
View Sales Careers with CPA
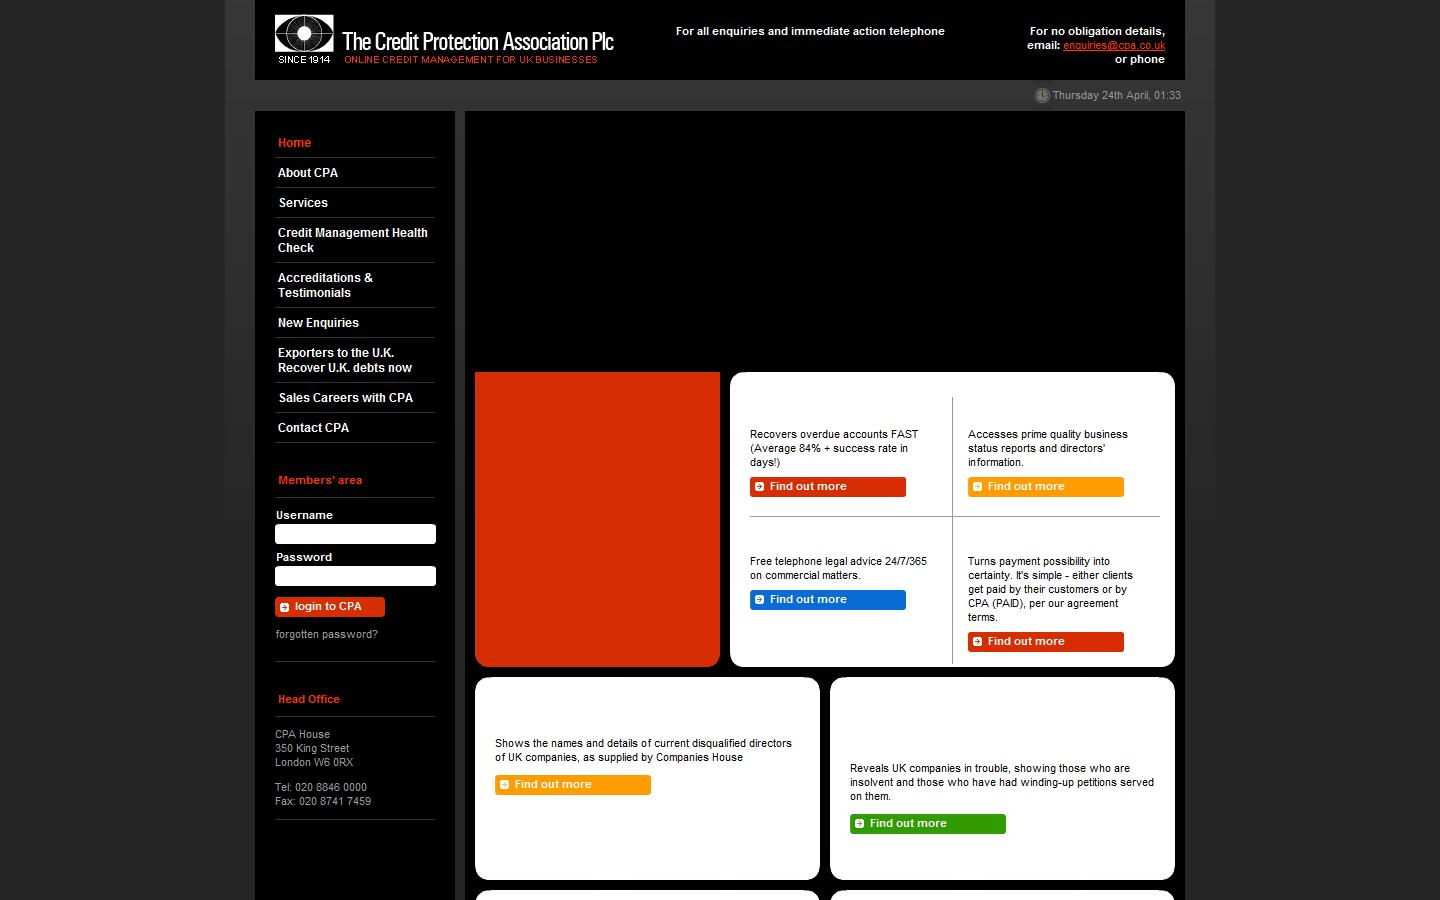tap(345, 398)
